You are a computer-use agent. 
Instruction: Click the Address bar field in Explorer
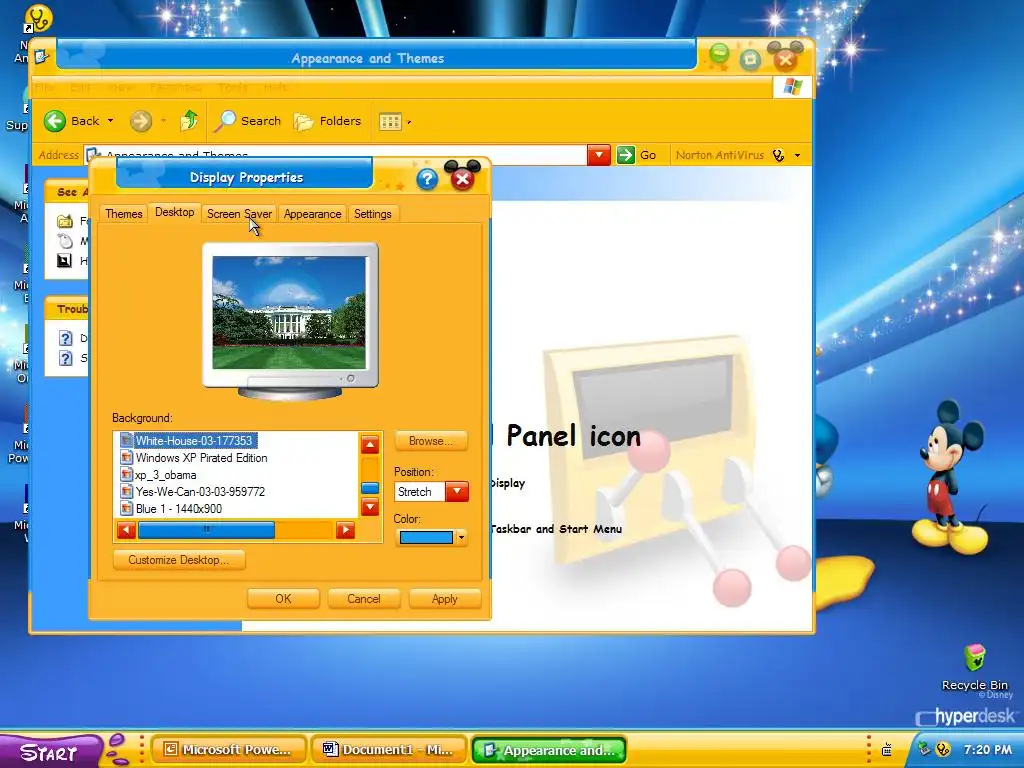[336, 155]
